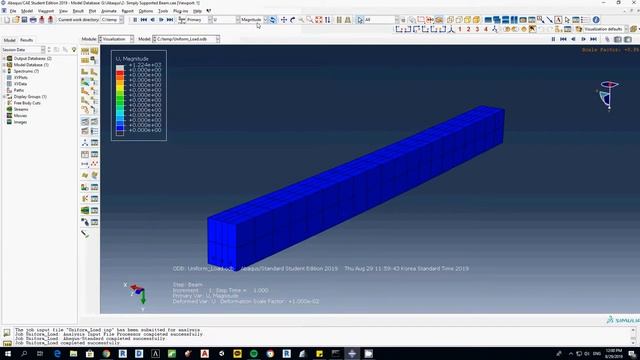Select XYData in the results tree
The width and height of the screenshot is (640, 360).
(x=20, y=84)
